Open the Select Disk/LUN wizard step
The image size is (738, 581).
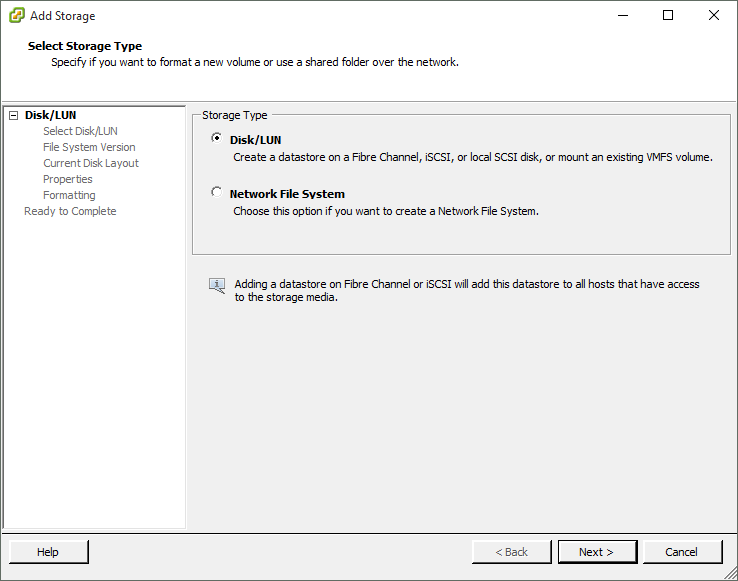click(x=80, y=131)
